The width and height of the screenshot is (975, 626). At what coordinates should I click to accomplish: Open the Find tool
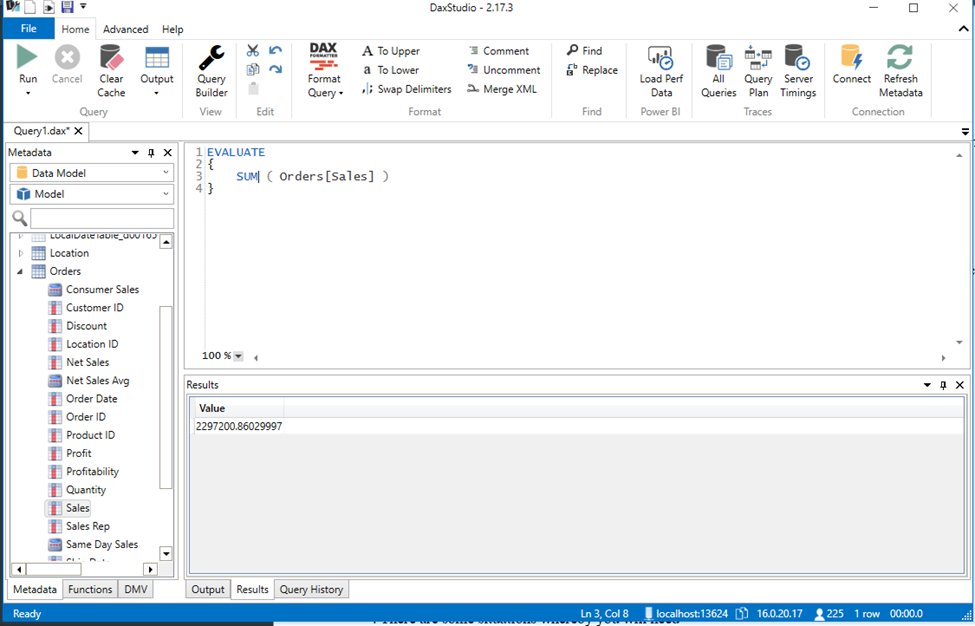pos(585,50)
